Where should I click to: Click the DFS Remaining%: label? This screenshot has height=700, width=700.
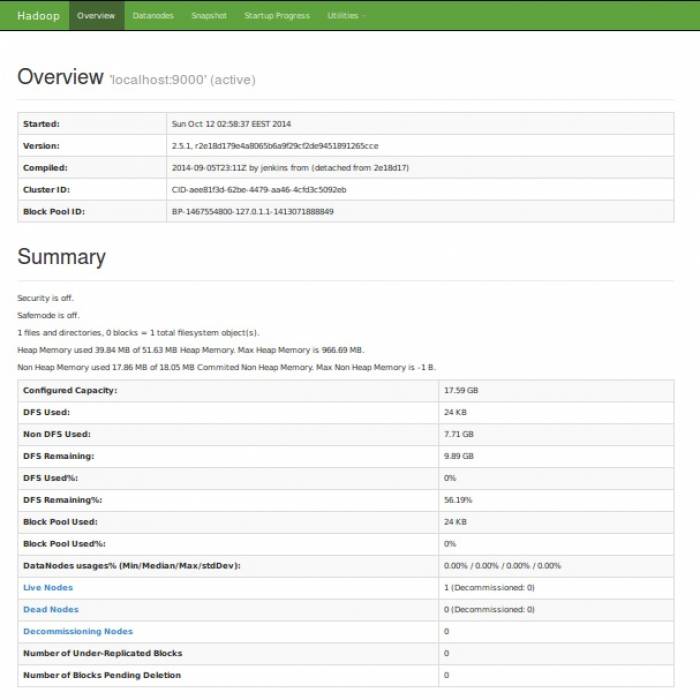[62, 500]
